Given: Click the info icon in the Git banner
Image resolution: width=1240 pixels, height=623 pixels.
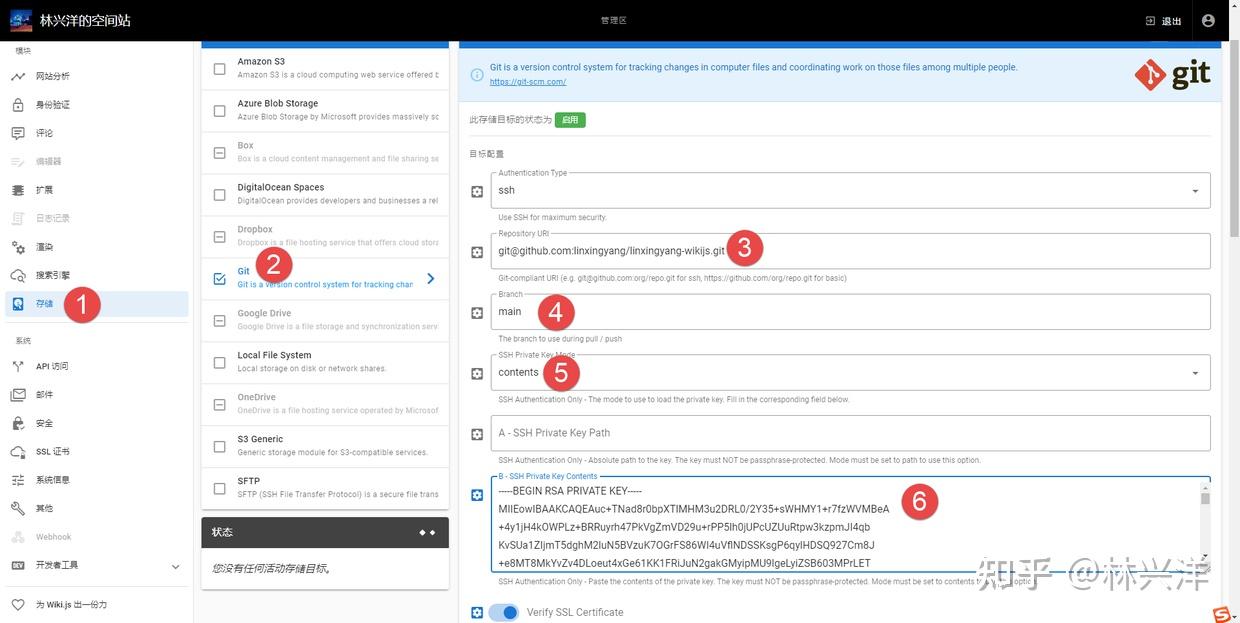Looking at the screenshot, I should 477,74.
